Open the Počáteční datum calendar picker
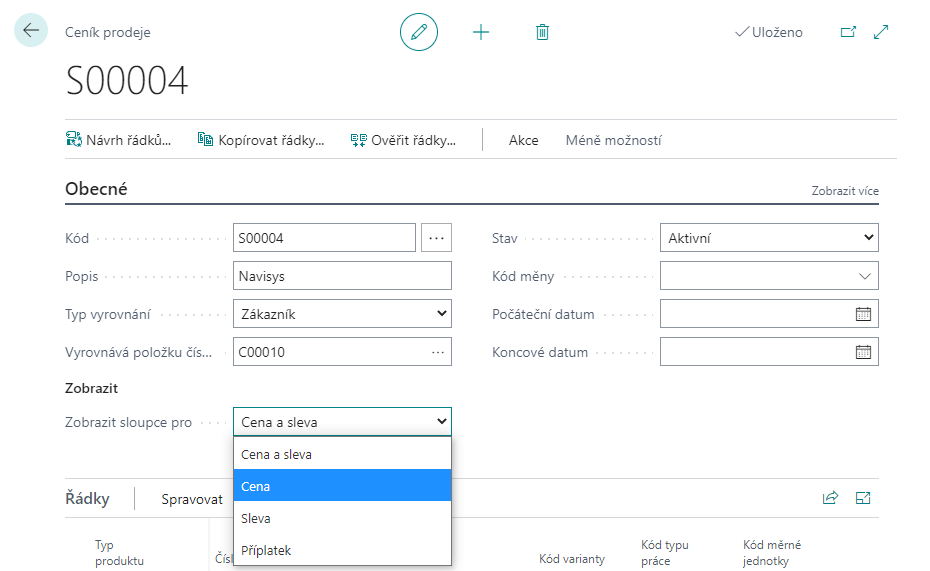Viewport: 930px width, 571px height. [x=864, y=314]
